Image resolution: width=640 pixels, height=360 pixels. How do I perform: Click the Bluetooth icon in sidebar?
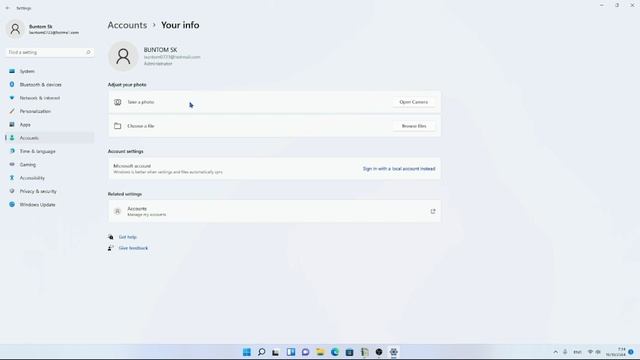click(x=12, y=84)
